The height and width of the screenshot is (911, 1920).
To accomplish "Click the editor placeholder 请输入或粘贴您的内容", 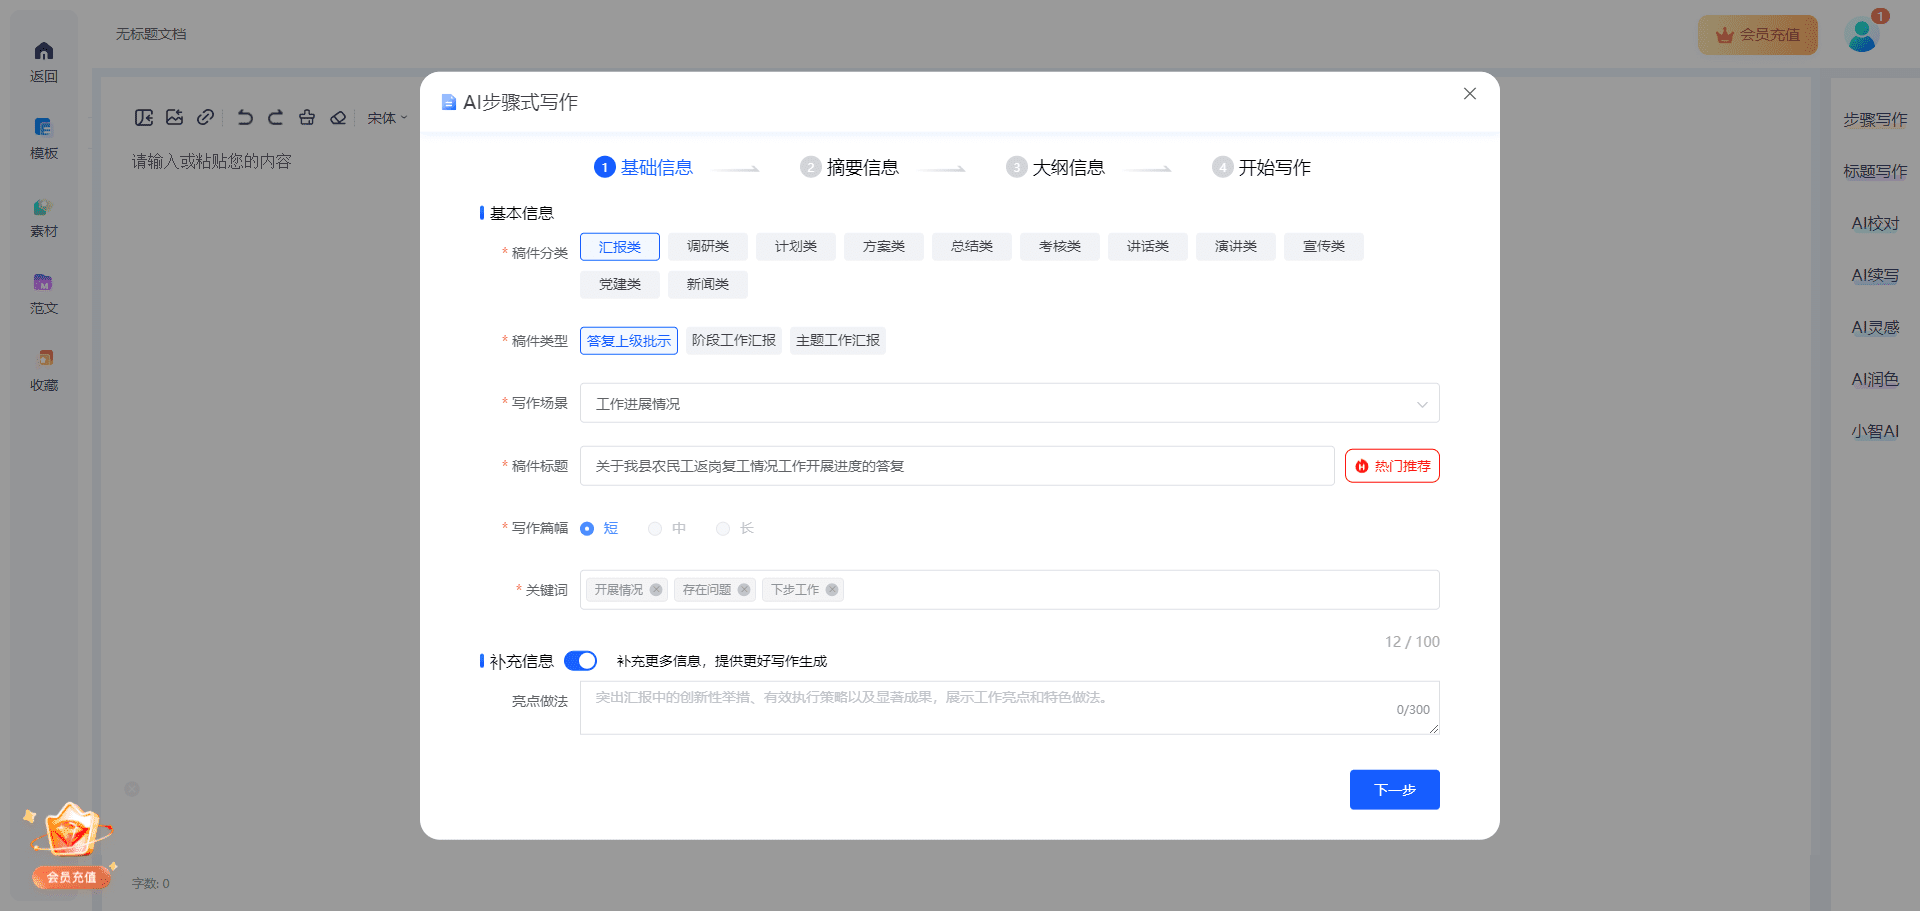I will click(x=212, y=162).
